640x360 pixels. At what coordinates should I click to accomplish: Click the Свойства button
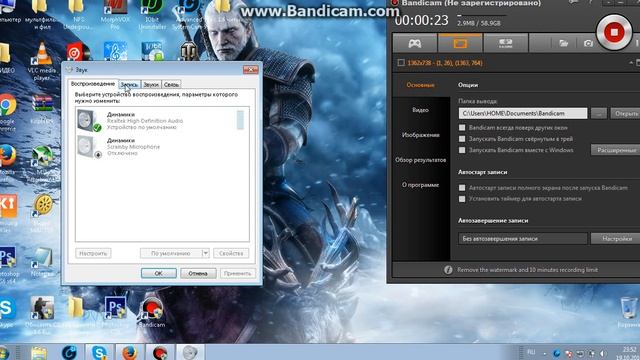pyautogui.click(x=231, y=253)
